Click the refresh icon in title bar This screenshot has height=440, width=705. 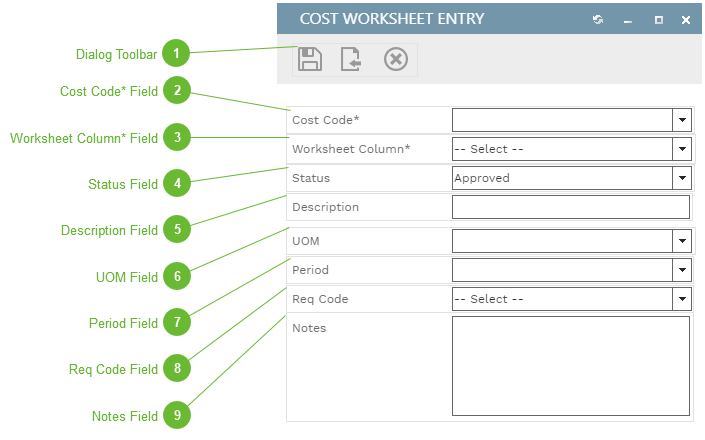click(x=598, y=19)
